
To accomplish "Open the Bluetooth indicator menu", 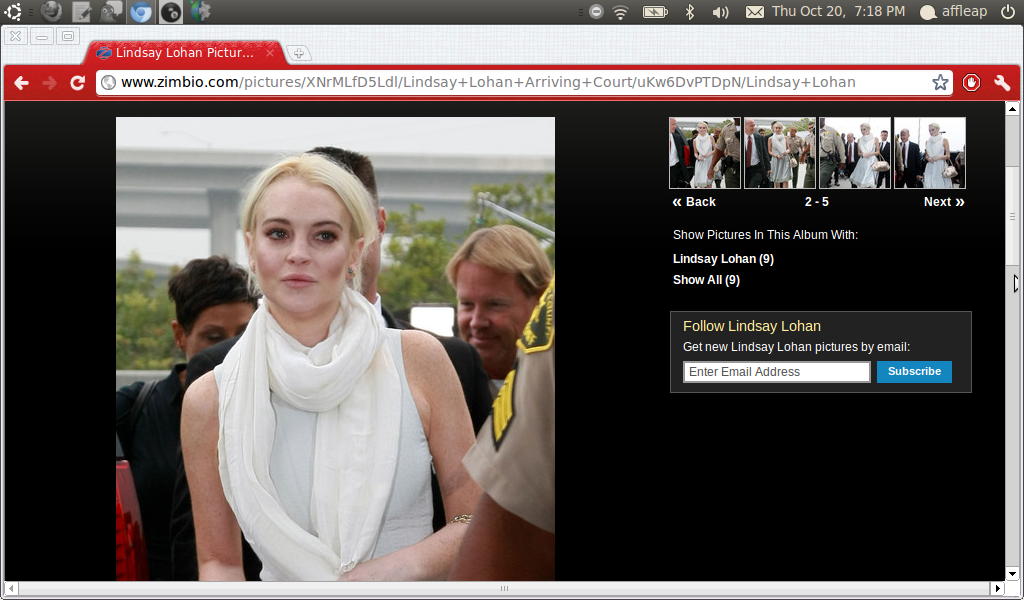I will tap(690, 12).
